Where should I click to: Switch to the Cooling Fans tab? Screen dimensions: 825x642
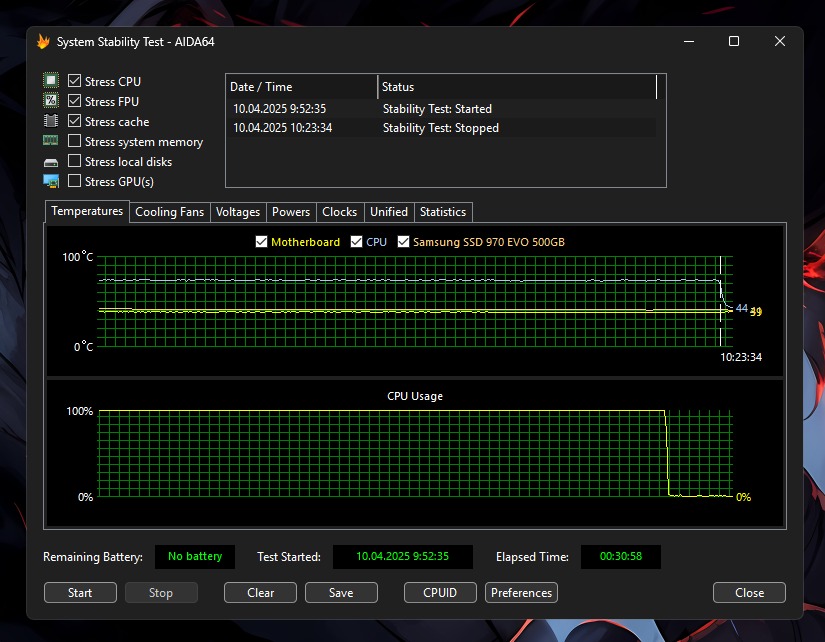[x=169, y=212]
